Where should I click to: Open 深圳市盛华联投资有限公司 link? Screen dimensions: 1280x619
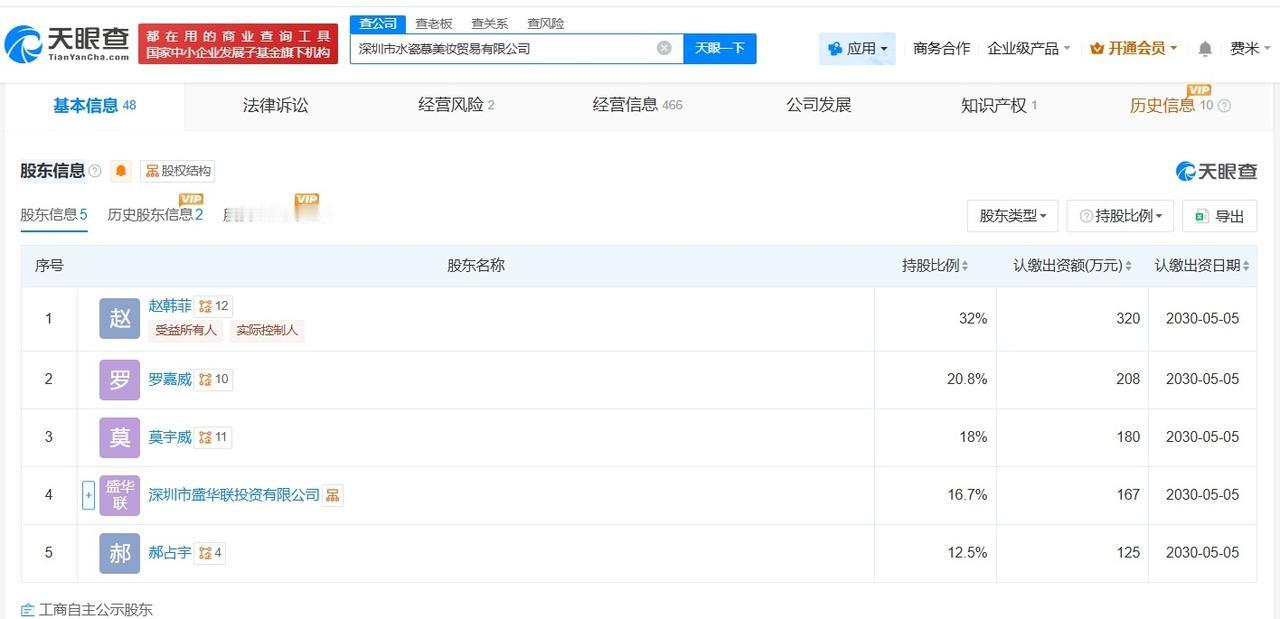tap(234, 495)
